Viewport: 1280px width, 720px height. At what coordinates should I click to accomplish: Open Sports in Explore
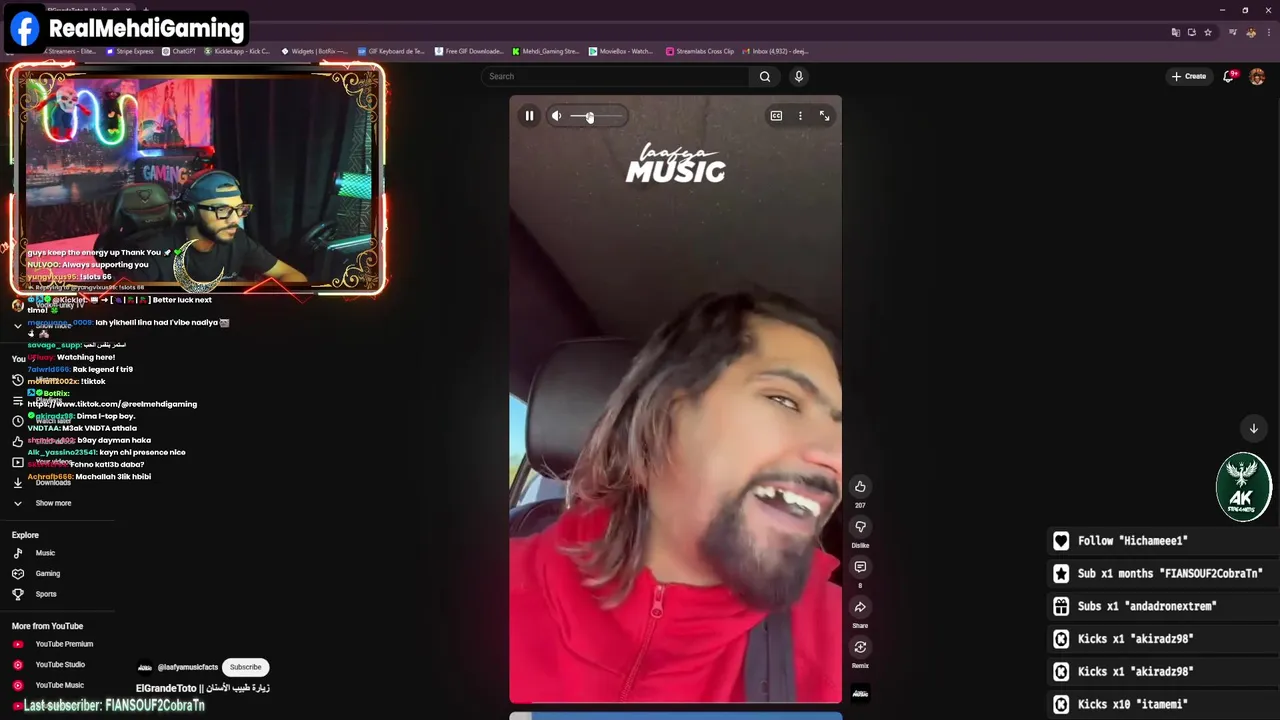tap(46, 594)
